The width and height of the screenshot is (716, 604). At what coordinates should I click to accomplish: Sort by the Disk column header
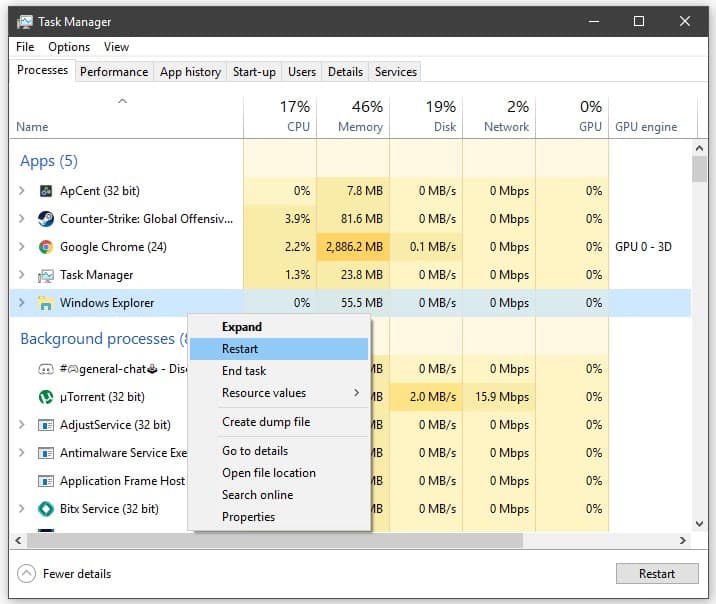tap(426, 117)
